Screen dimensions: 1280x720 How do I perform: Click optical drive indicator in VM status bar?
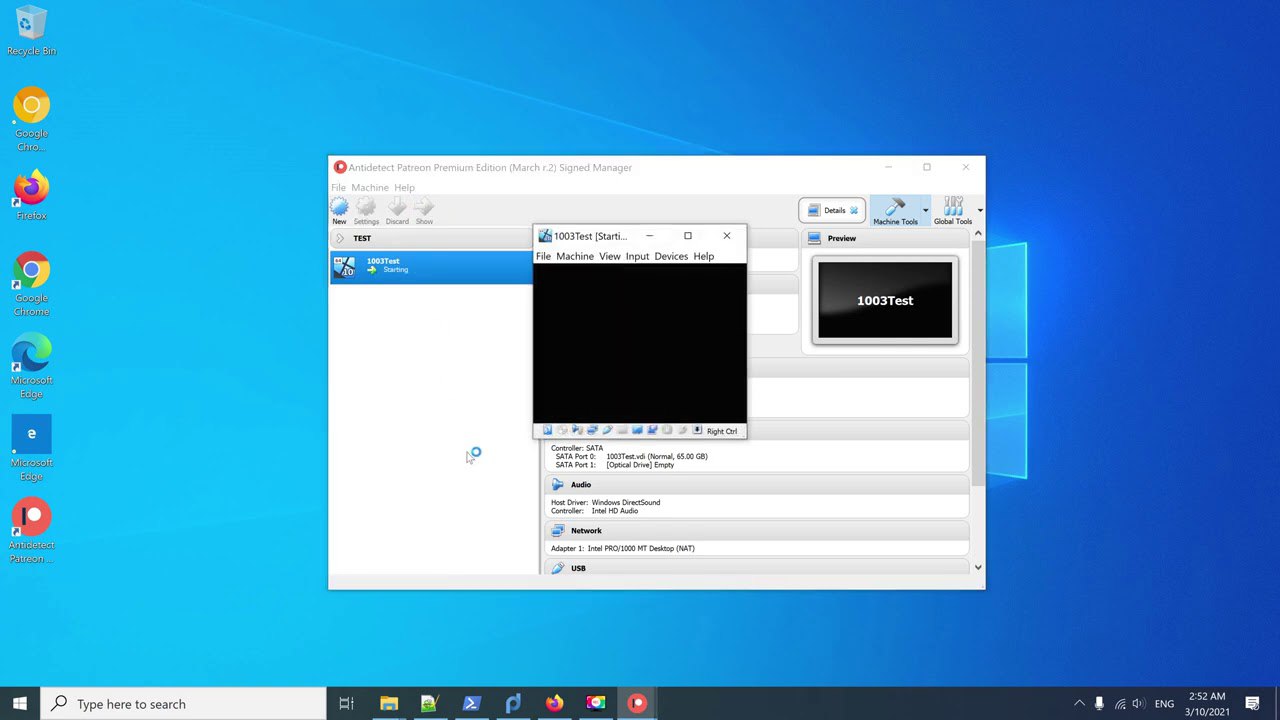click(x=562, y=431)
